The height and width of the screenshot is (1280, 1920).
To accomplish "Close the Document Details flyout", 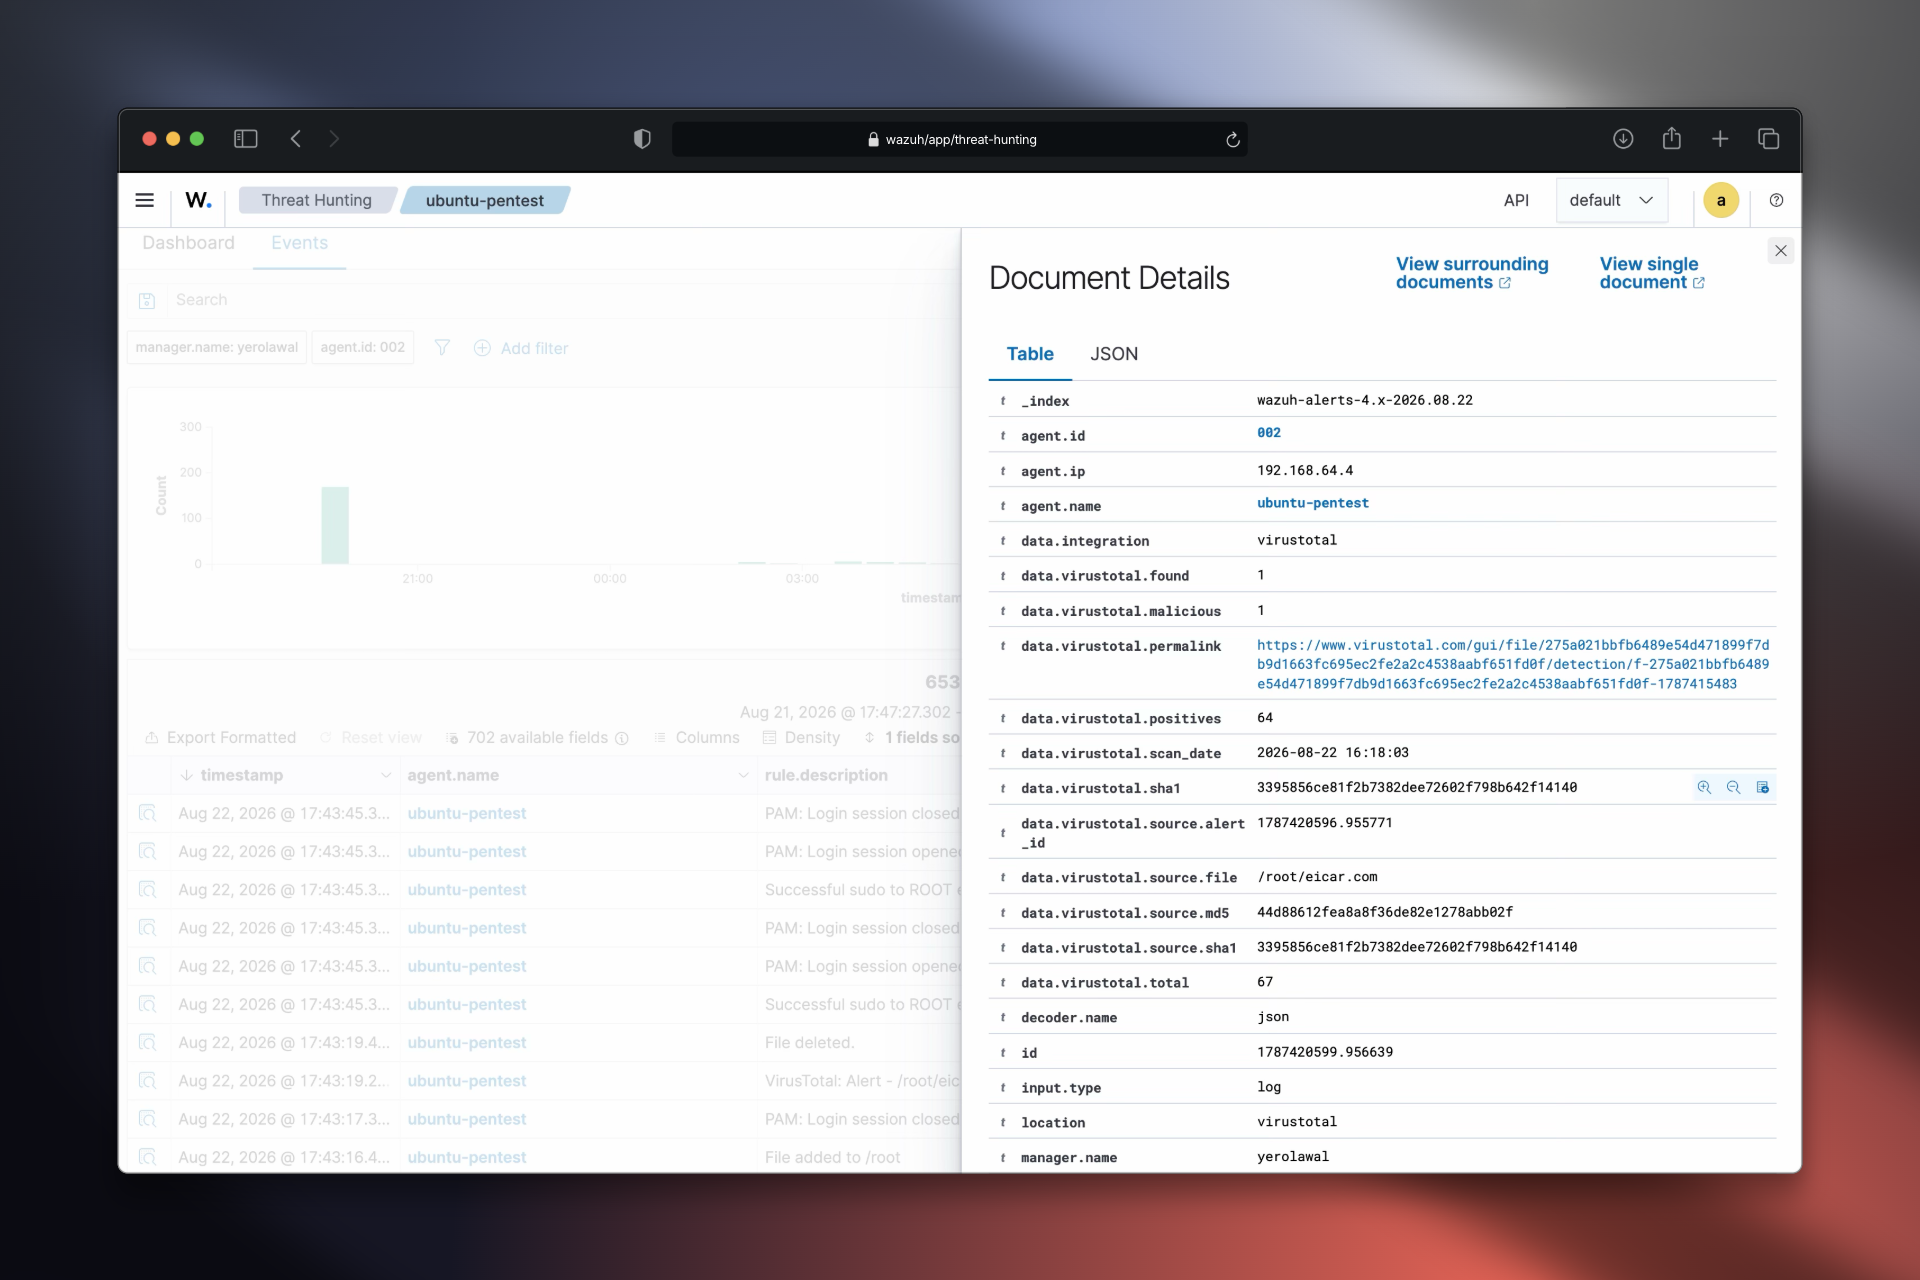I will pos(1780,251).
